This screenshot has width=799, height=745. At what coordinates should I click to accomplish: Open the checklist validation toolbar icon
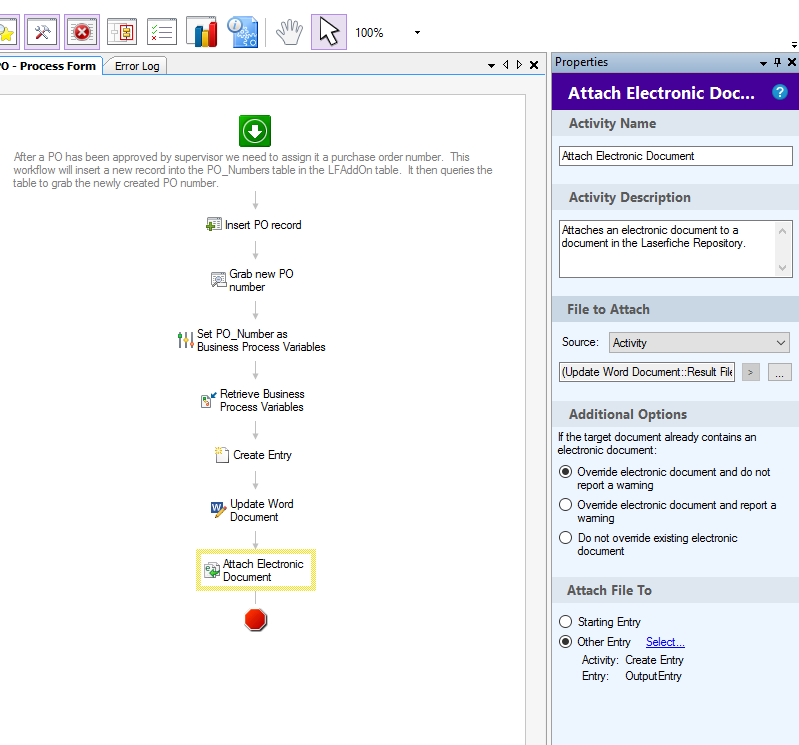tap(162, 33)
